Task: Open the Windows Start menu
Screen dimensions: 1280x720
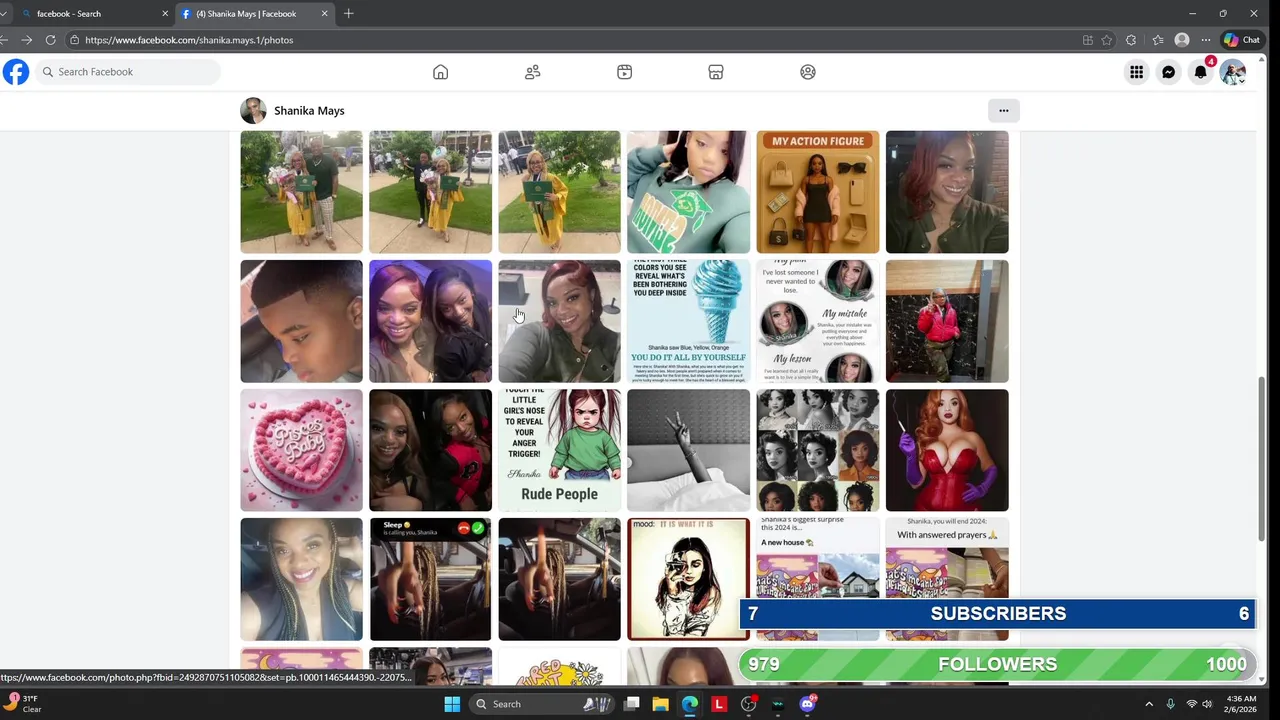Action: pos(452,704)
